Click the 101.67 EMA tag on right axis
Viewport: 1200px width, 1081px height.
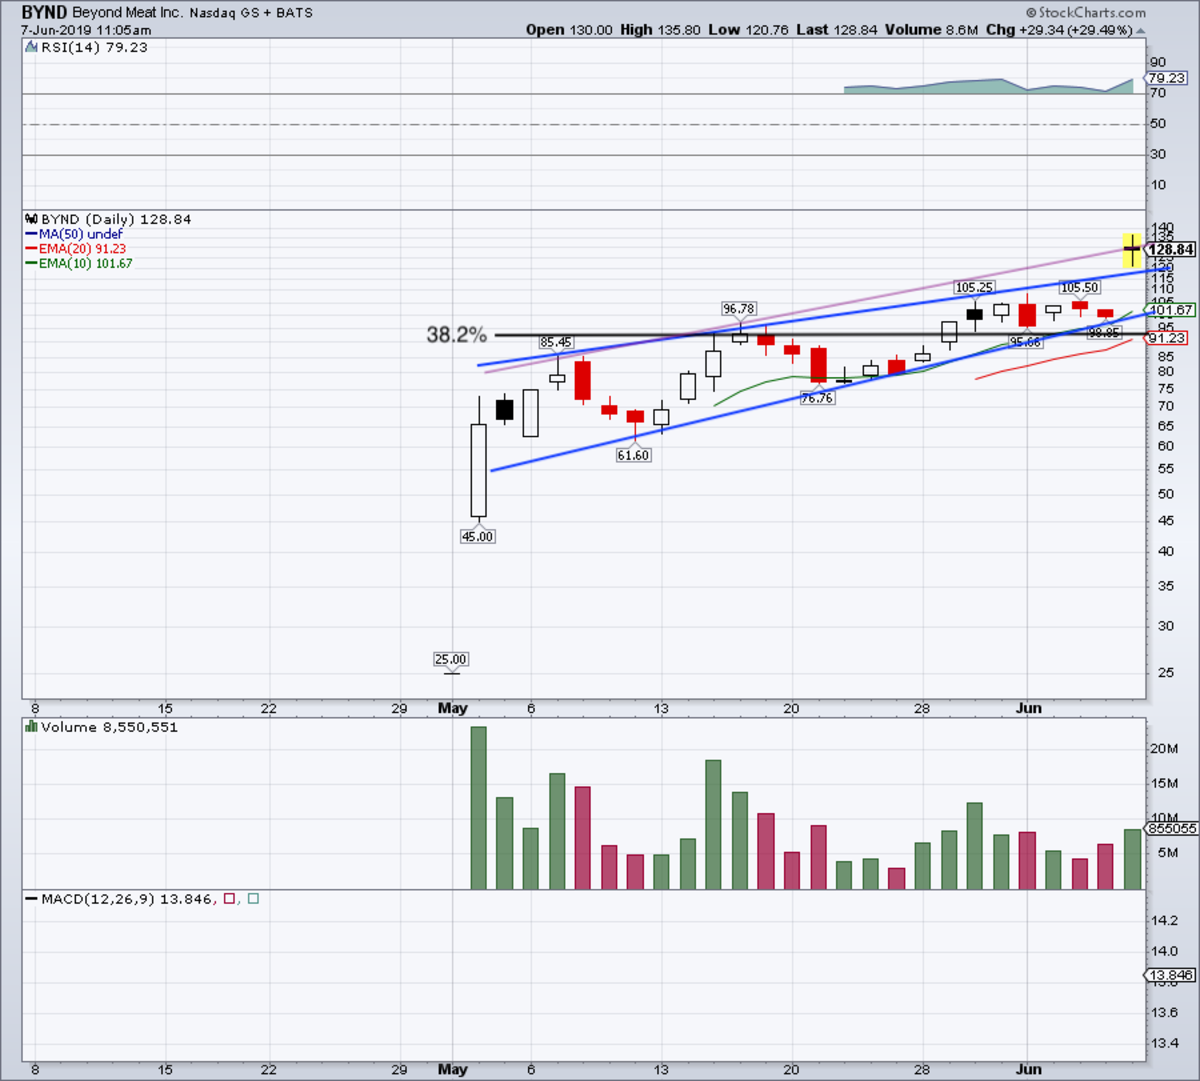(1168, 310)
